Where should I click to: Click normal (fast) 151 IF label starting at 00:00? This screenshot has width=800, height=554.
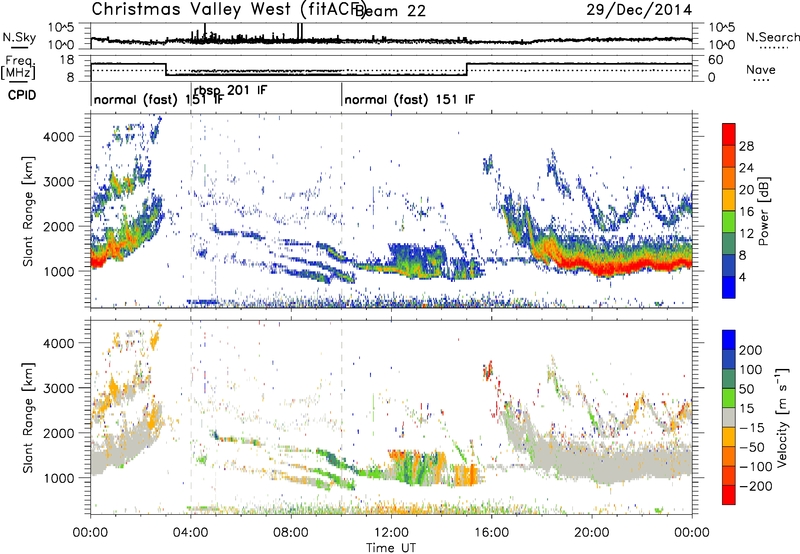pos(159,99)
